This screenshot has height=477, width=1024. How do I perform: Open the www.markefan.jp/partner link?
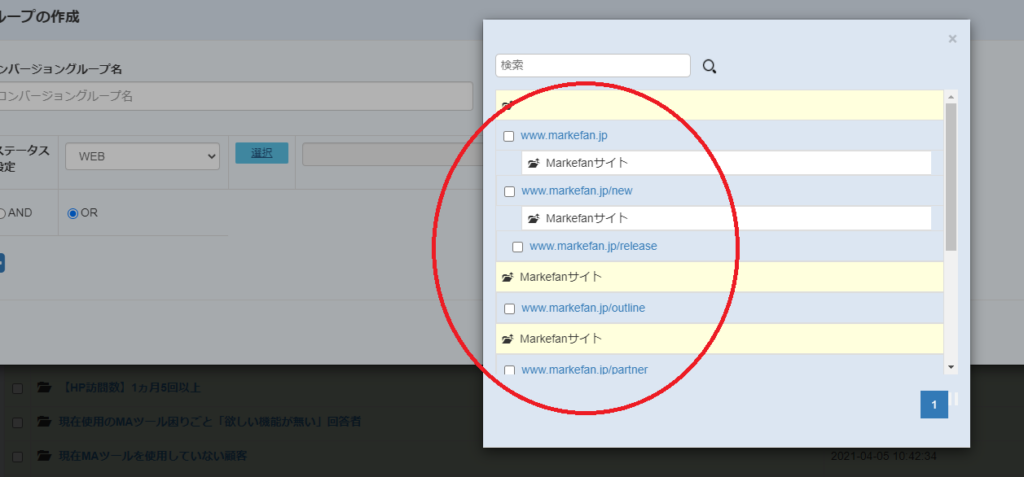coord(584,369)
